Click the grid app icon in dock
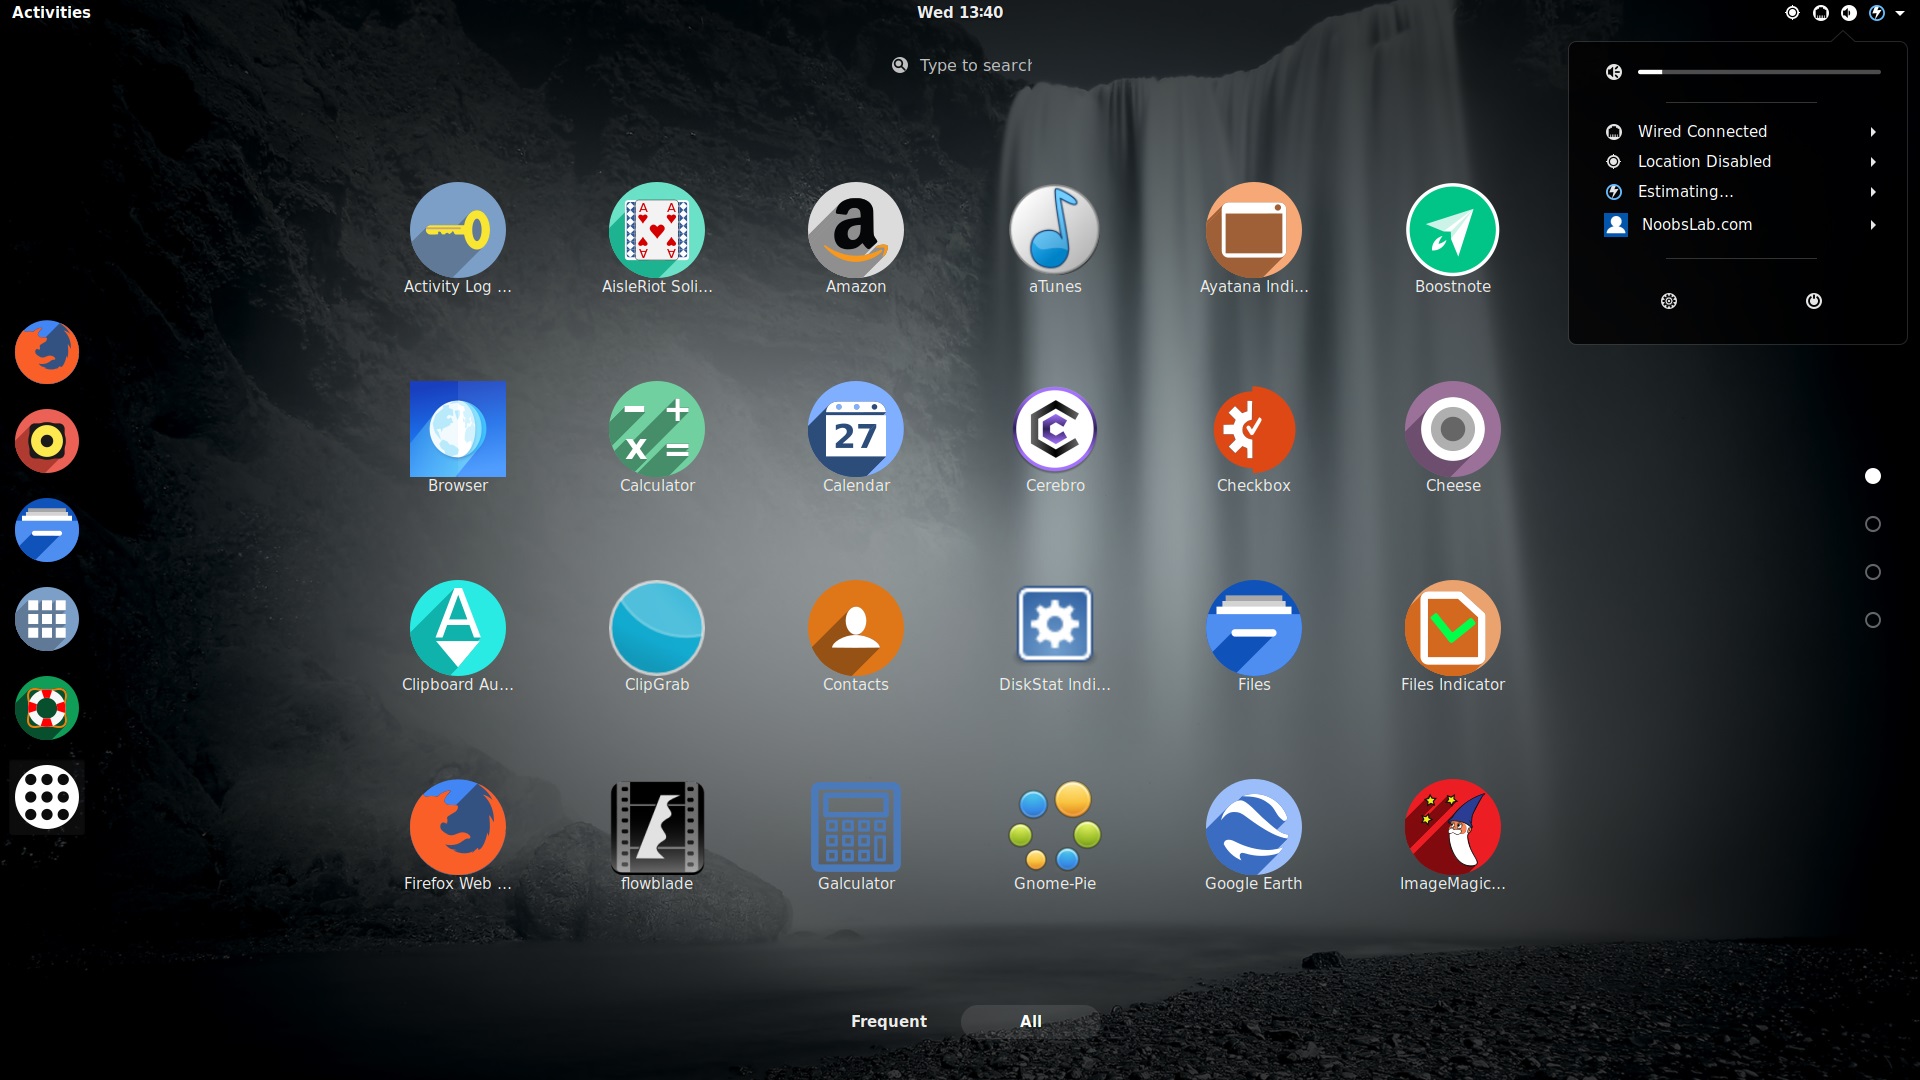This screenshot has height=1080, width=1920. pos(47,619)
